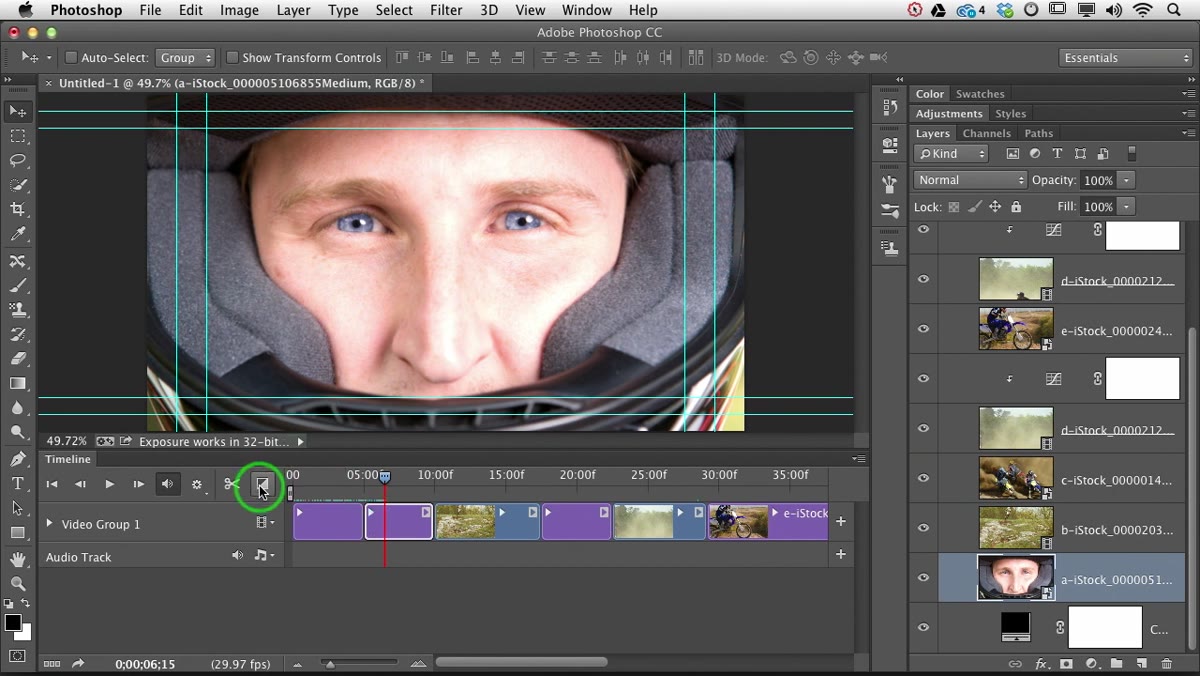1200x676 pixels.
Task: Select the Hand tool
Action: pyautogui.click(x=18, y=559)
